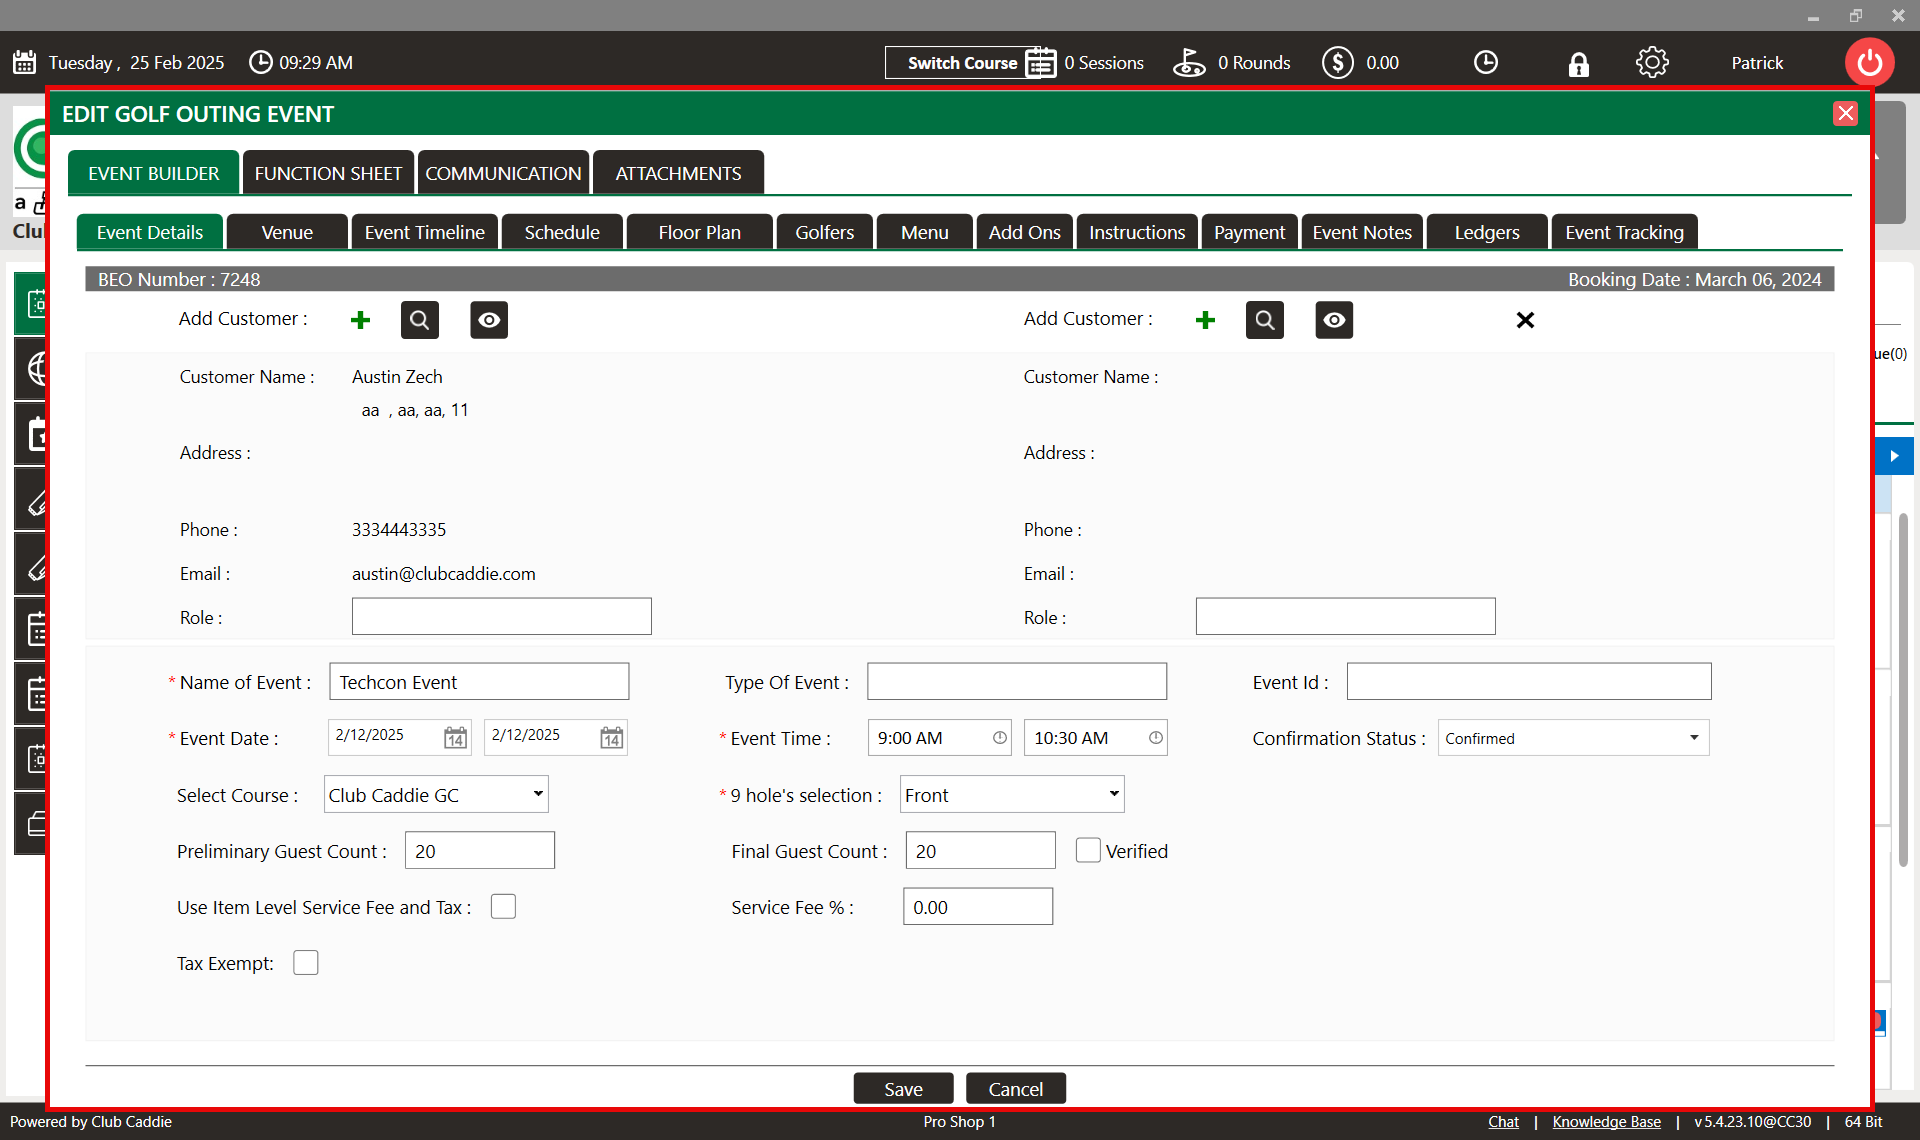Switch to Event Timeline sub-tab
The height and width of the screenshot is (1140, 1920).
pos(424,232)
